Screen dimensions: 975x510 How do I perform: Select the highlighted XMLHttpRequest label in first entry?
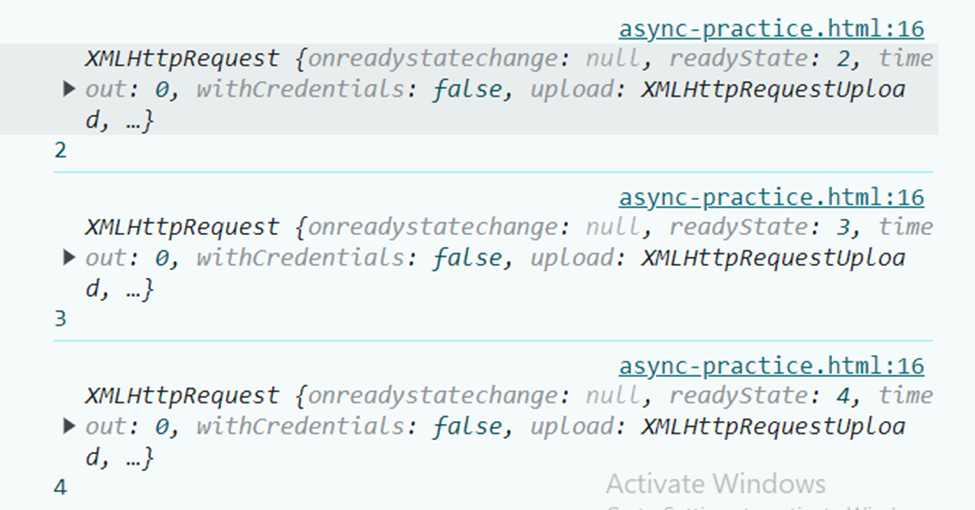(182, 59)
